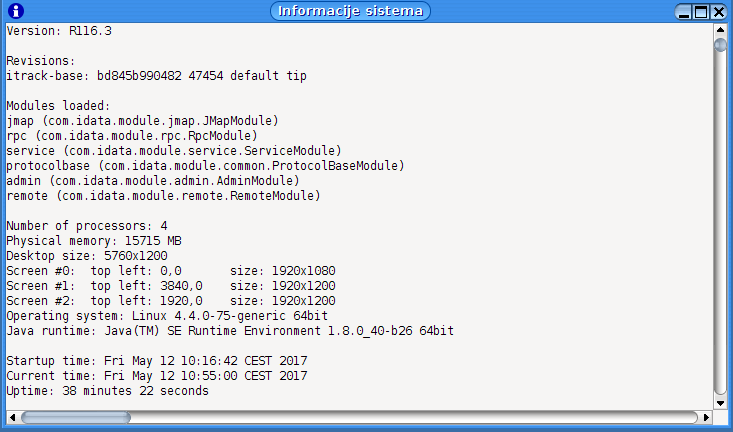
Task: Click the empty vertical scrollbar track
Action: point(720,224)
